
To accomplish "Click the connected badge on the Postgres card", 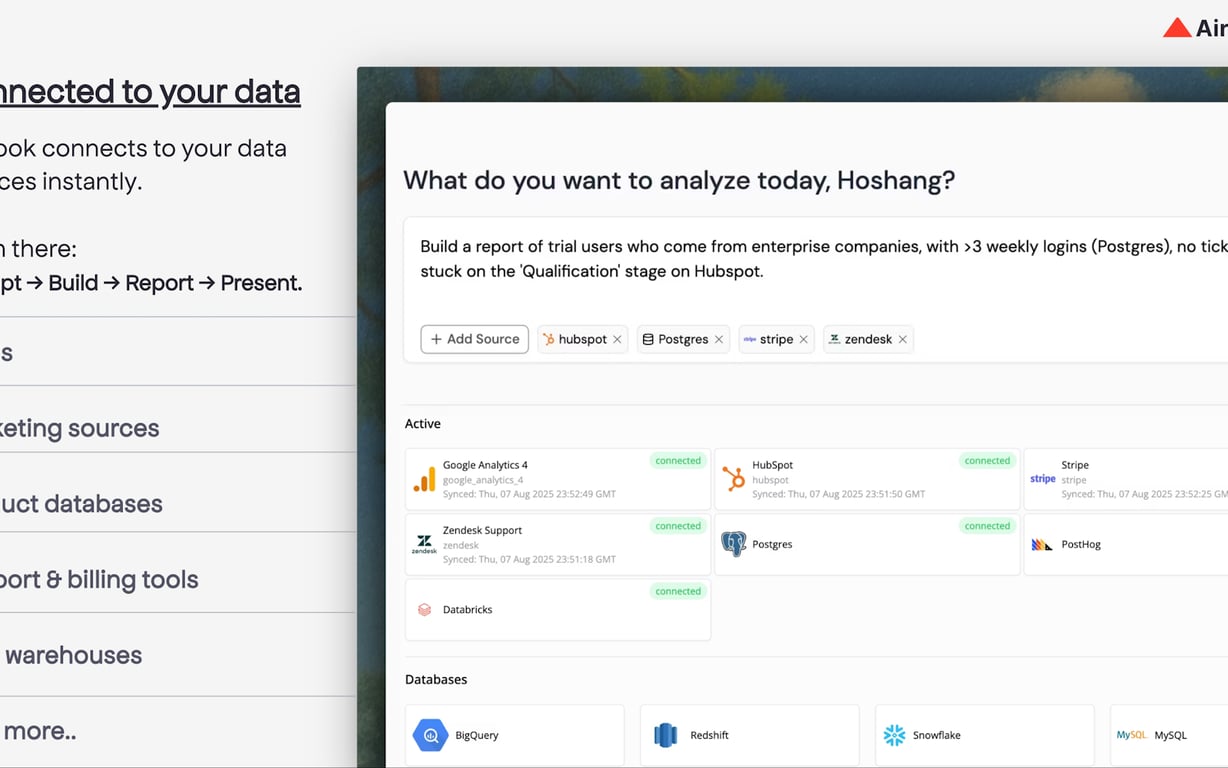I will coord(987,525).
